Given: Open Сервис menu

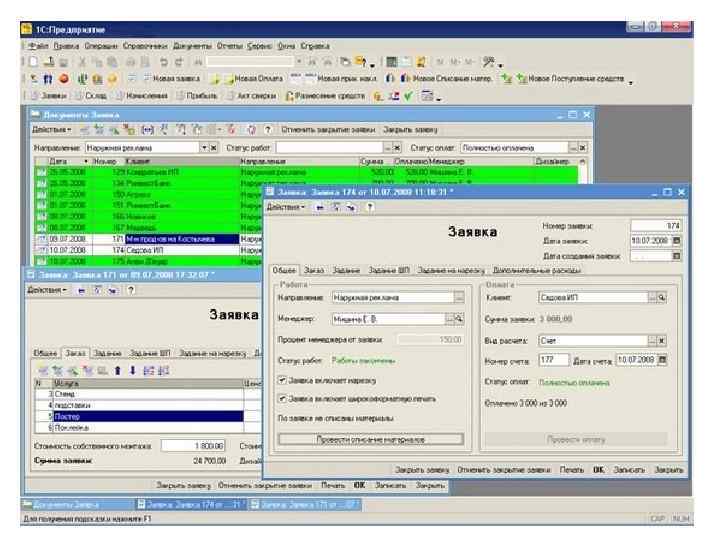Looking at the screenshot, I should [x=259, y=46].
